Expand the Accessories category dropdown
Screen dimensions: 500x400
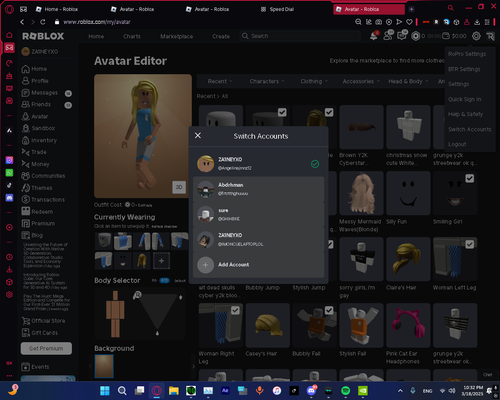361,81
